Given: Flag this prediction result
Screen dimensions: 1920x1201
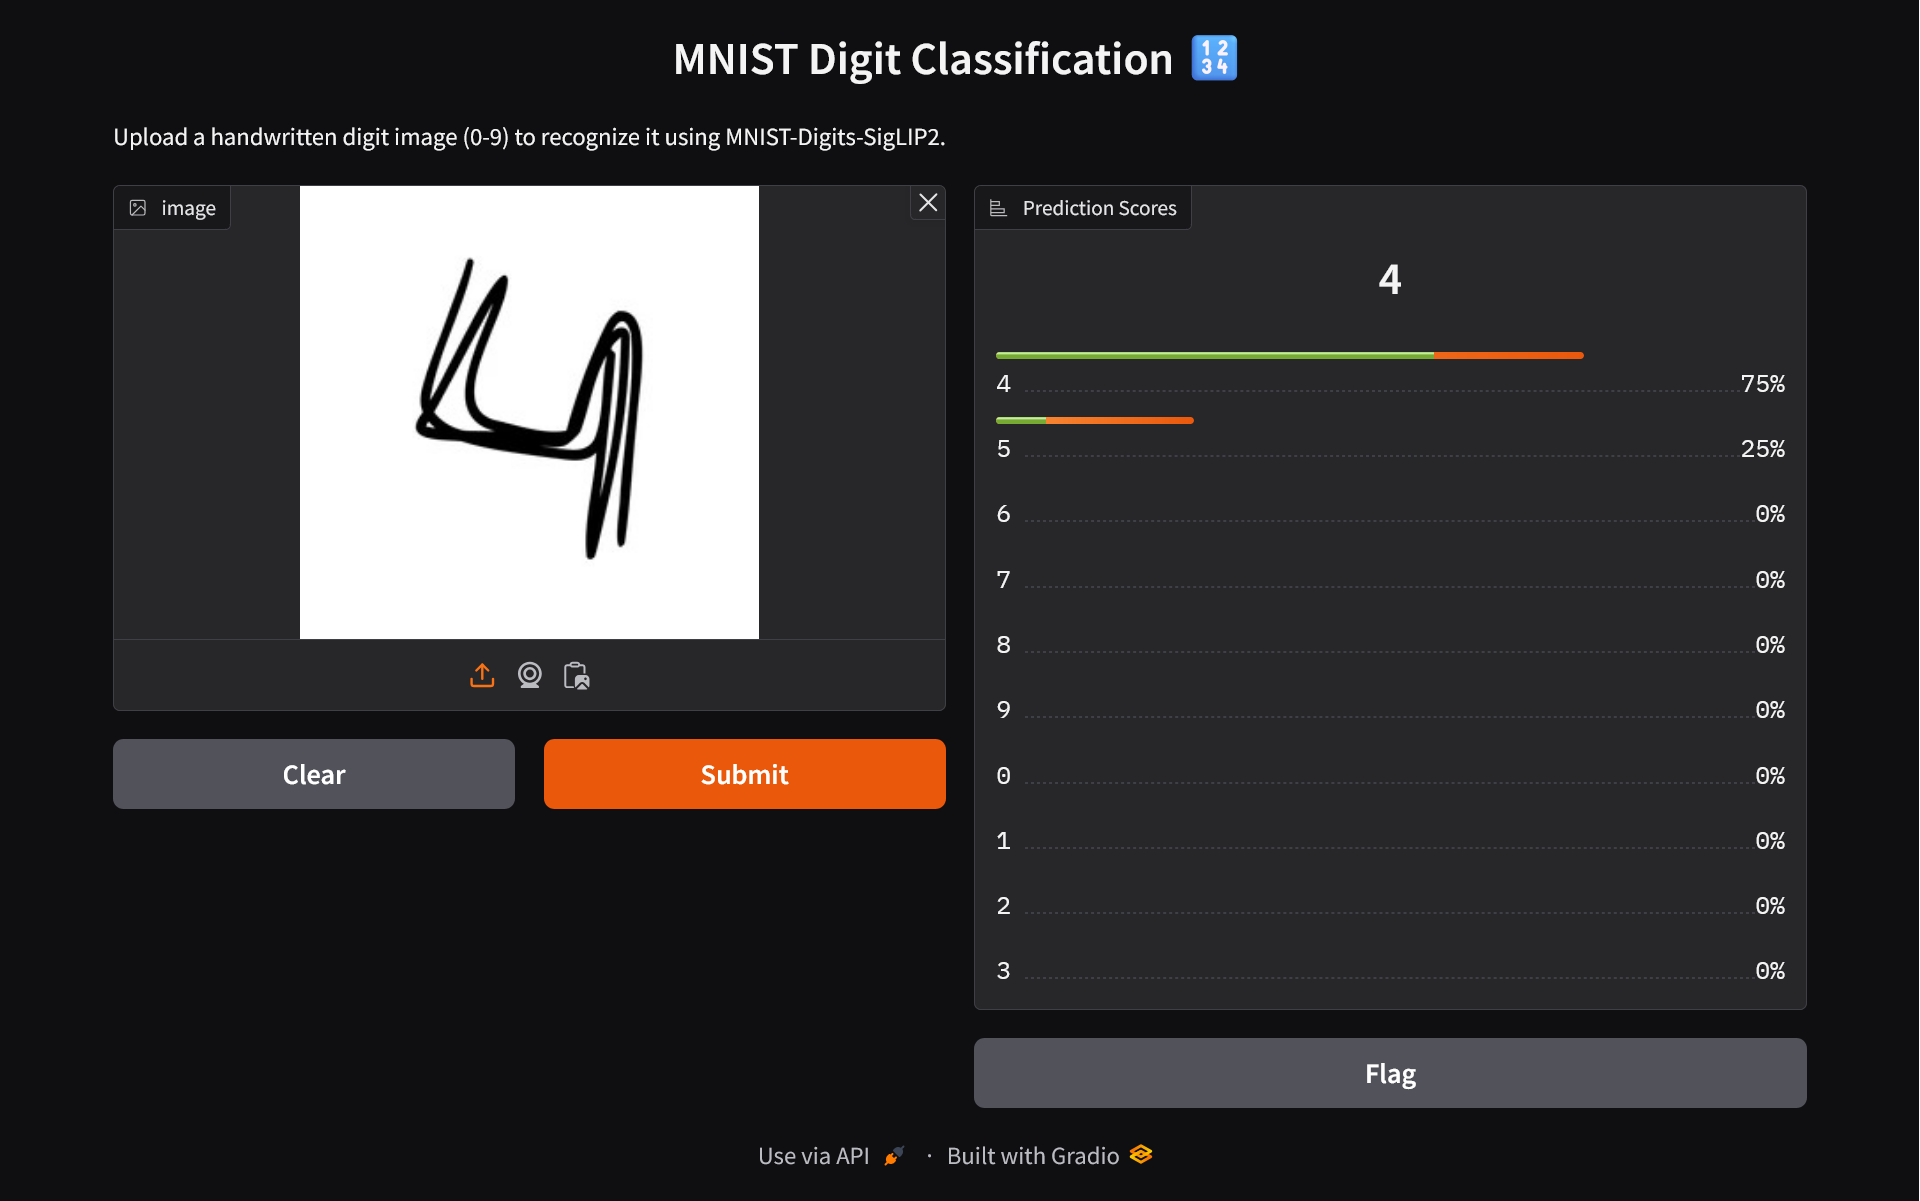Looking at the screenshot, I should click(1389, 1073).
